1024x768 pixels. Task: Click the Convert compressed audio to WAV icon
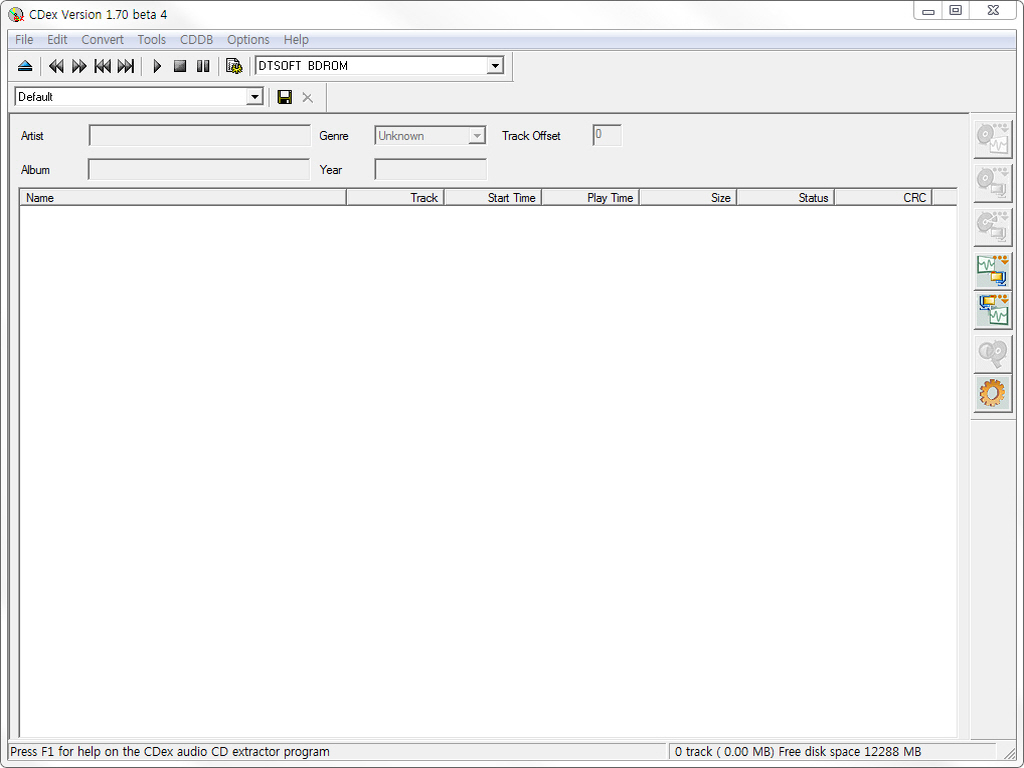[x=993, y=310]
